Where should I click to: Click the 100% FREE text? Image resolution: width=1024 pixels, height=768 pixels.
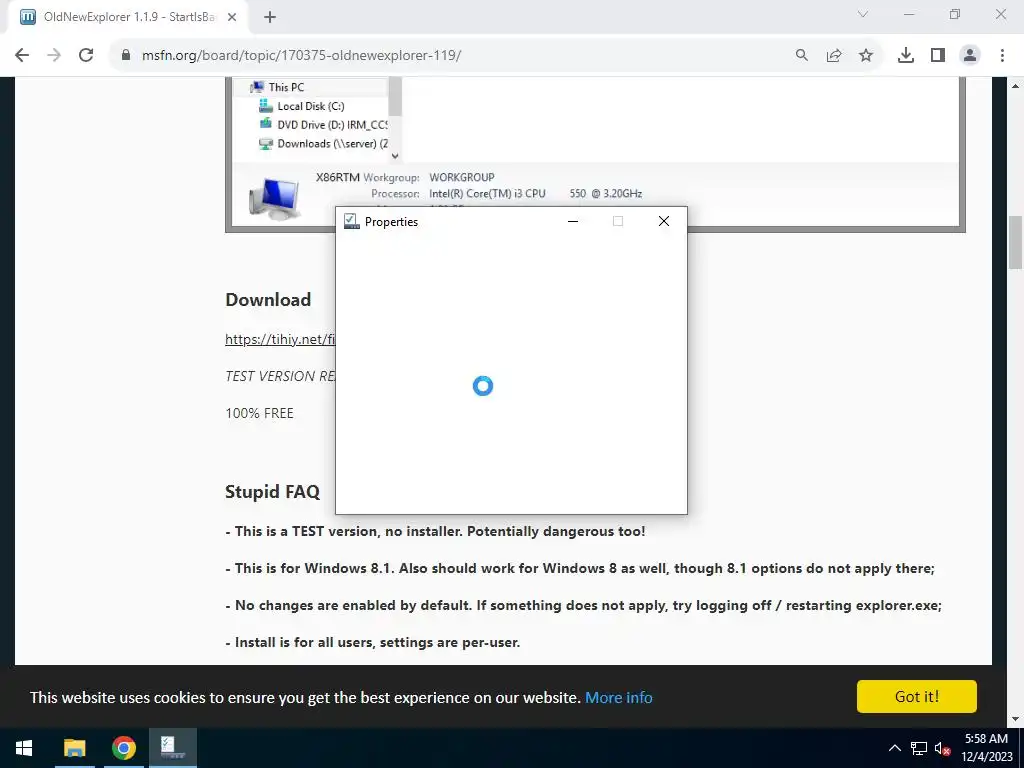(x=259, y=413)
